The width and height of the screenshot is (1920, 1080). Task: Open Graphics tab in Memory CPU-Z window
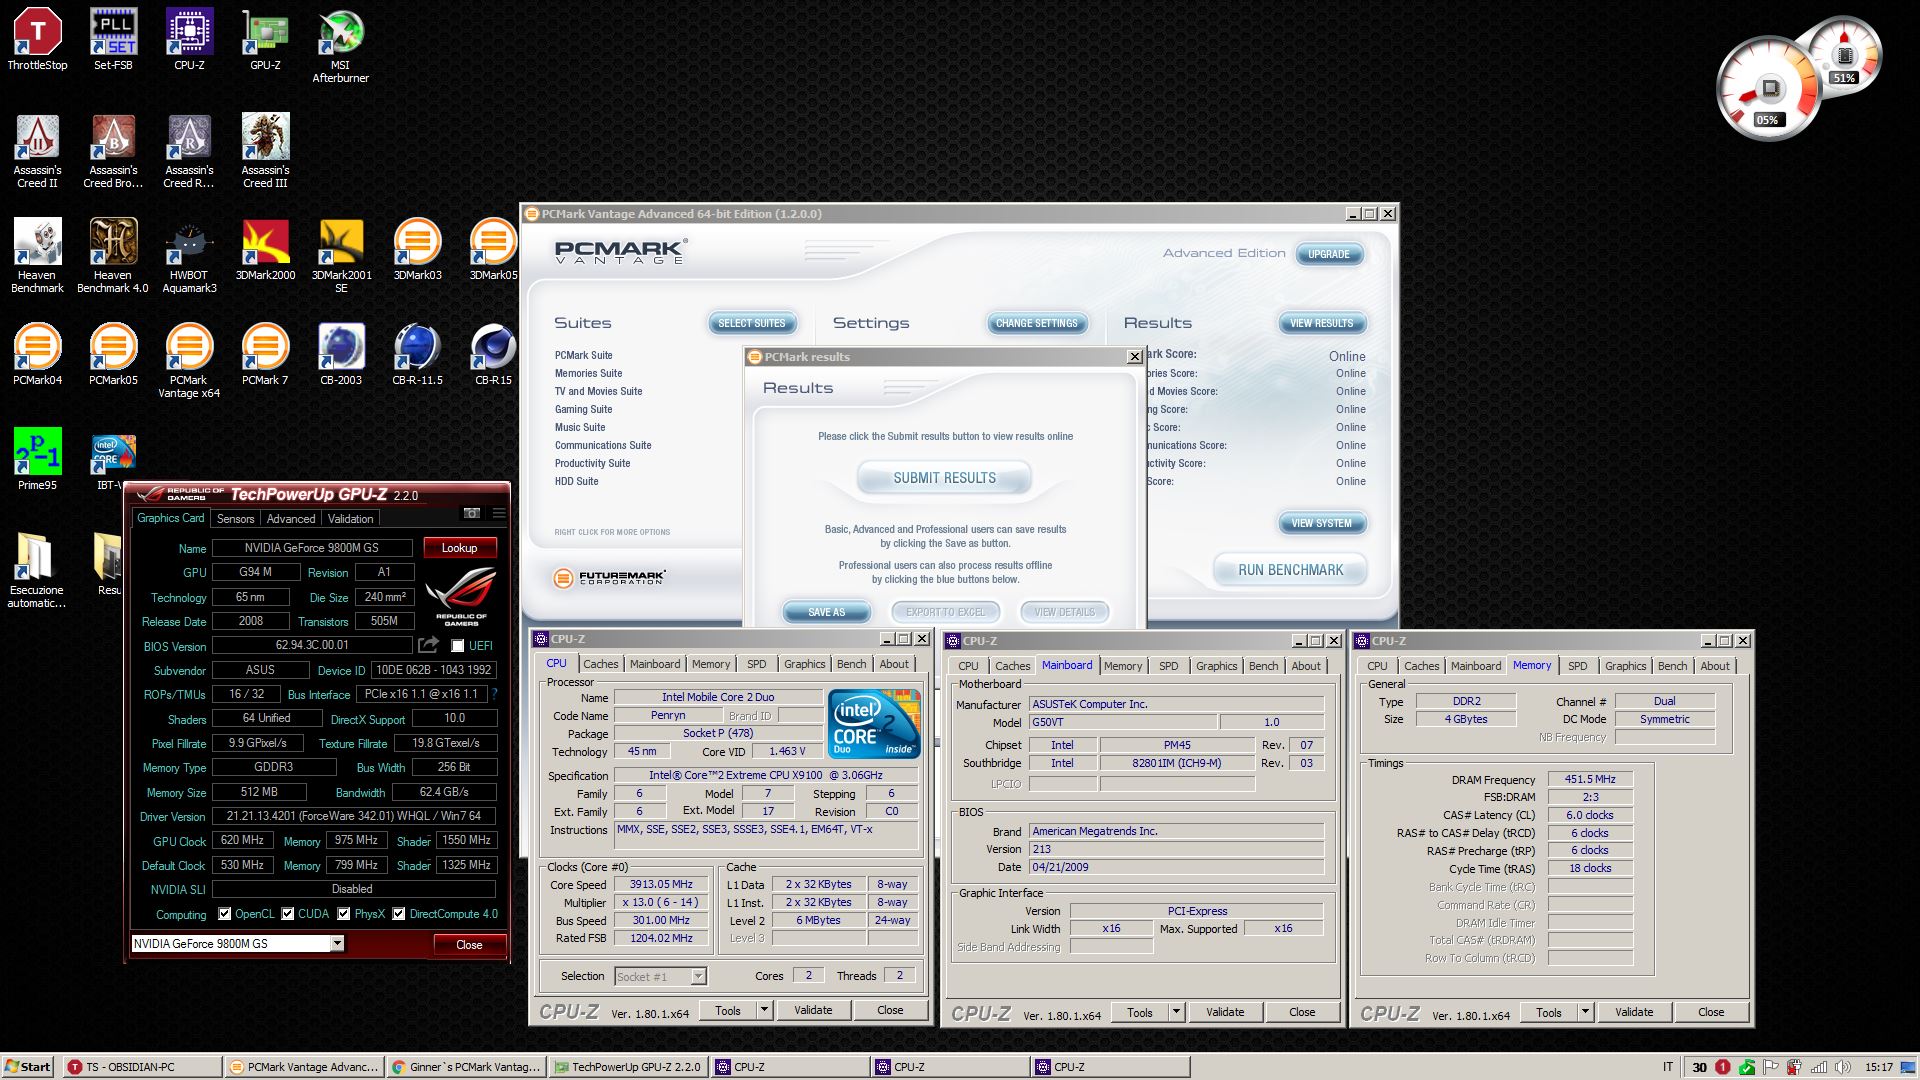(x=1625, y=666)
